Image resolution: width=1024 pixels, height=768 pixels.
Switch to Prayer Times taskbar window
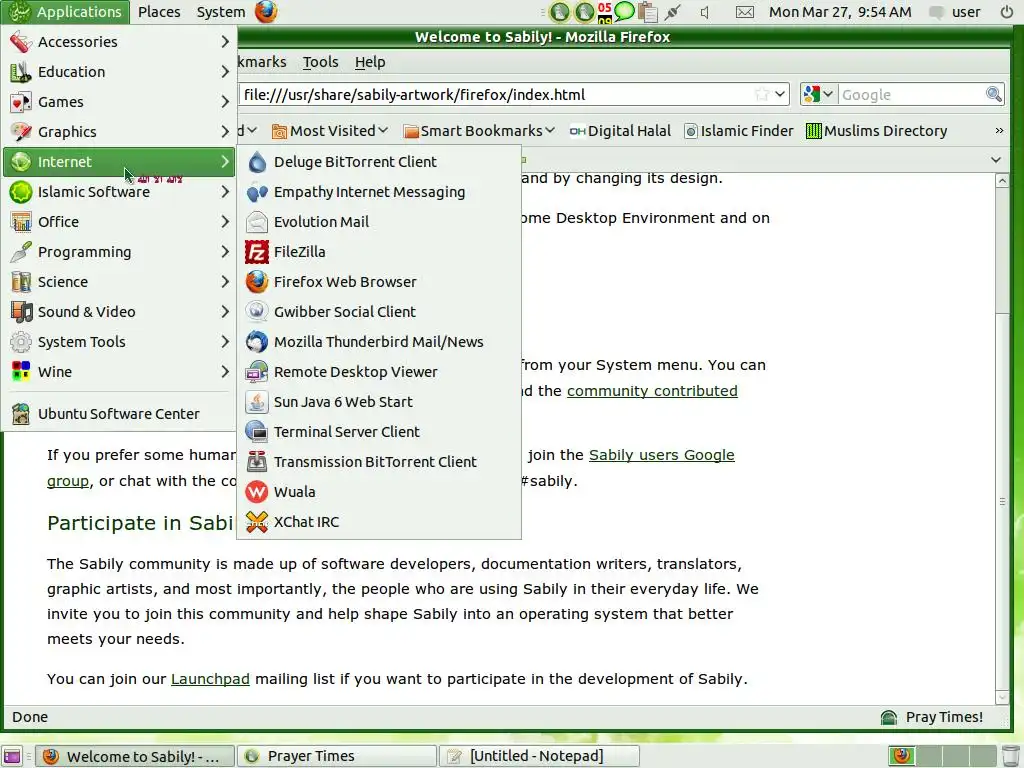pos(337,756)
